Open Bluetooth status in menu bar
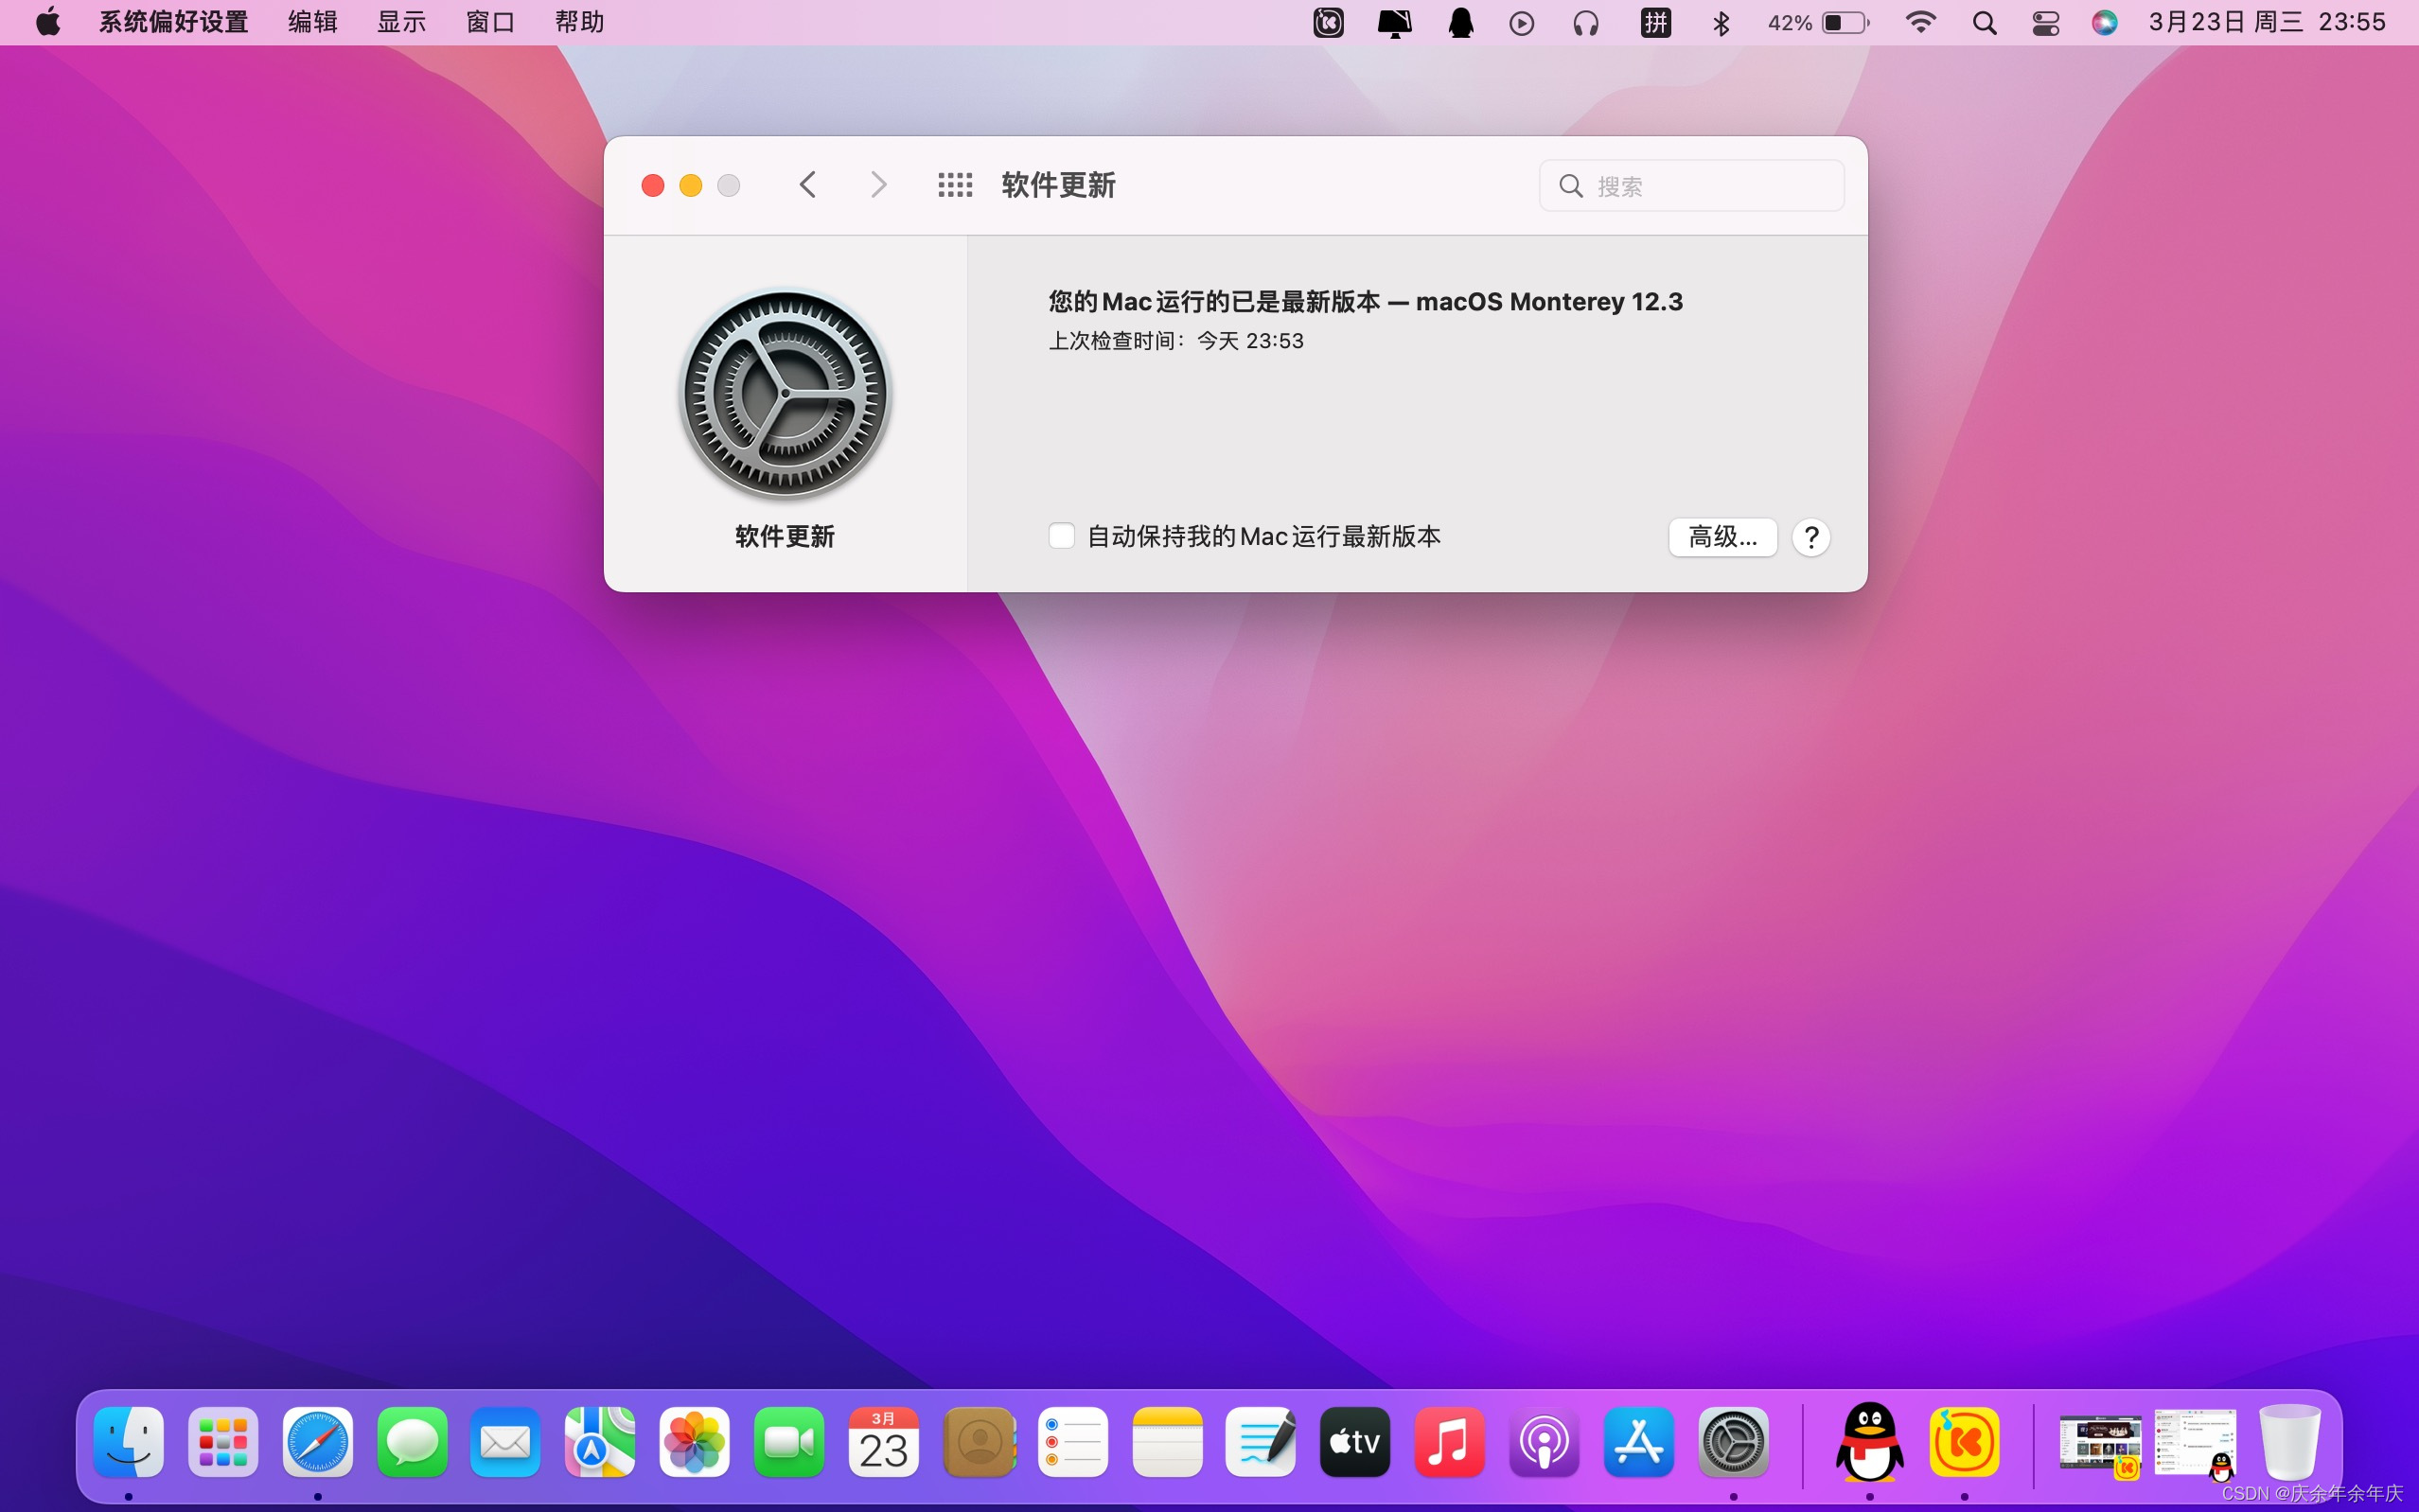Viewport: 2419px width, 1512px height. tap(1721, 23)
